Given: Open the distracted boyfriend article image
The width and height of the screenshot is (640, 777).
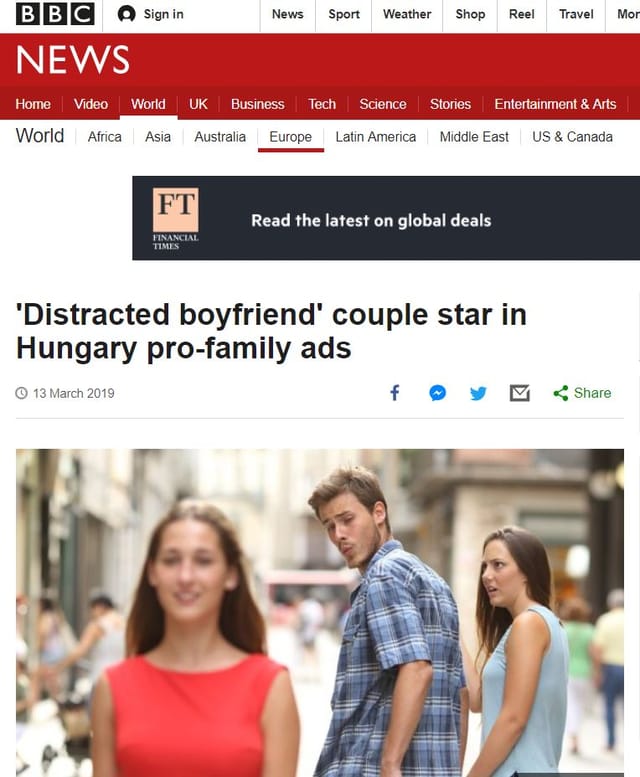Looking at the screenshot, I should tap(320, 612).
